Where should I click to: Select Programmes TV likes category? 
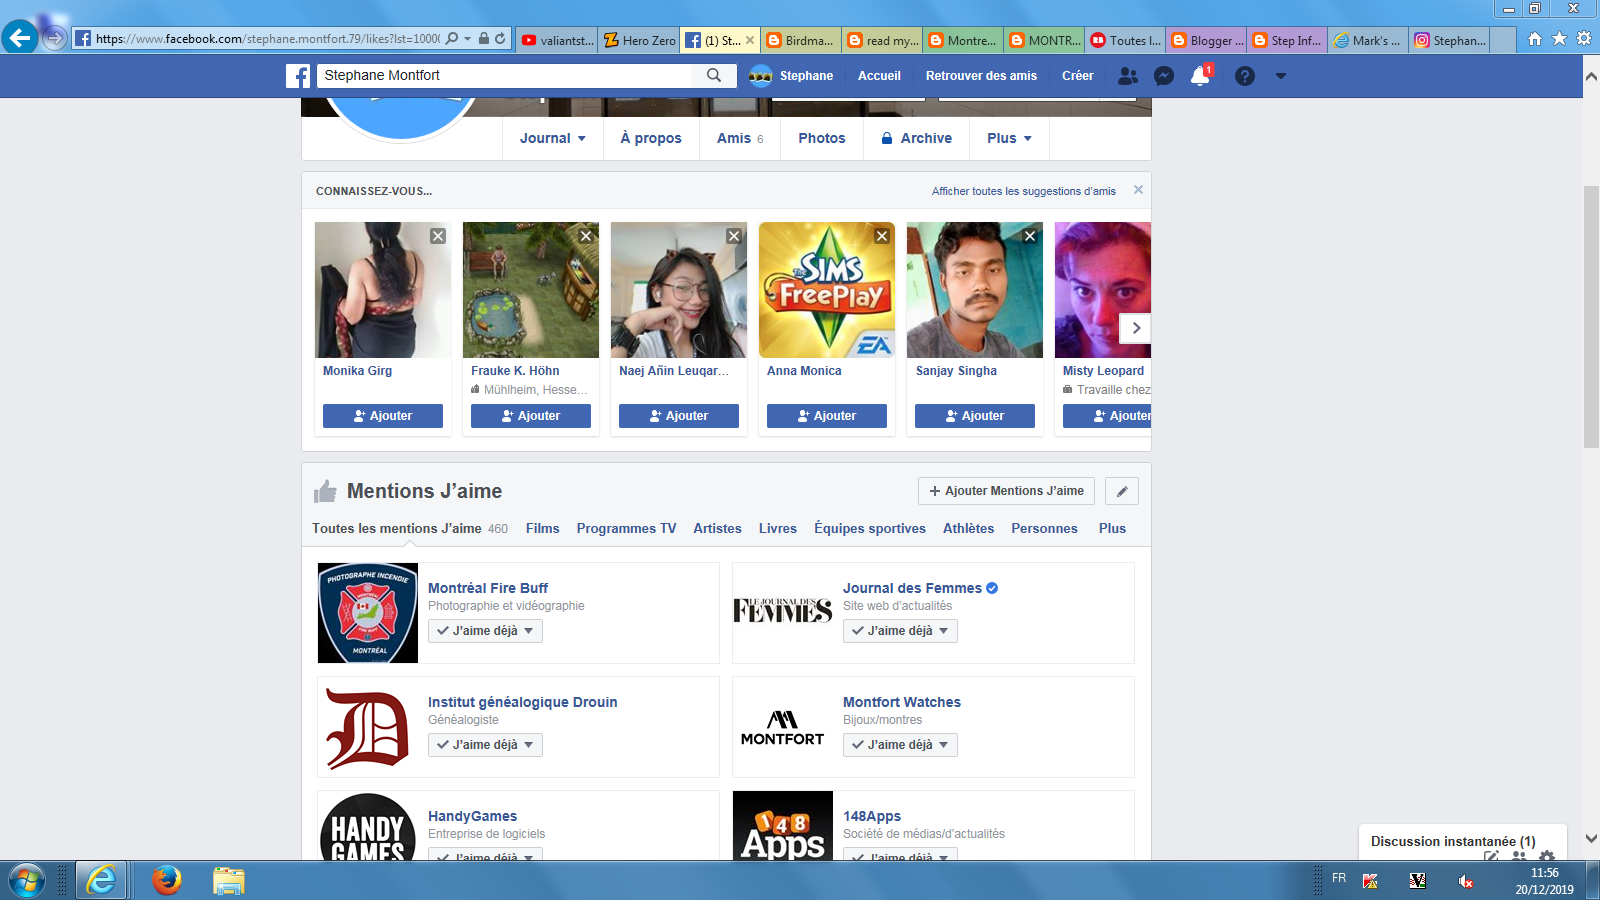click(626, 528)
